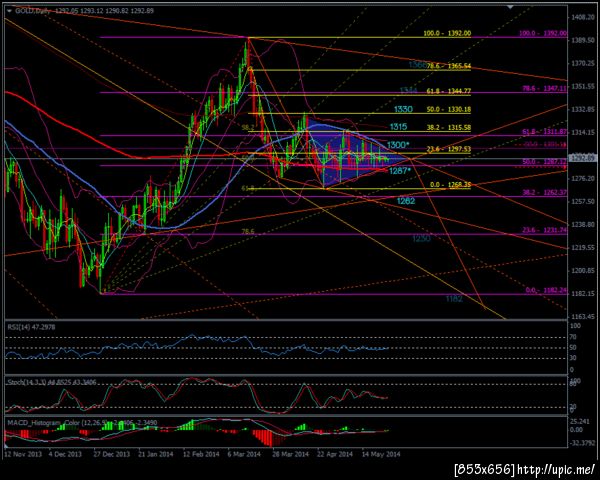Click the 21 Jan 2014 date label
This screenshot has height=480, width=600.
[x=156, y=454]
